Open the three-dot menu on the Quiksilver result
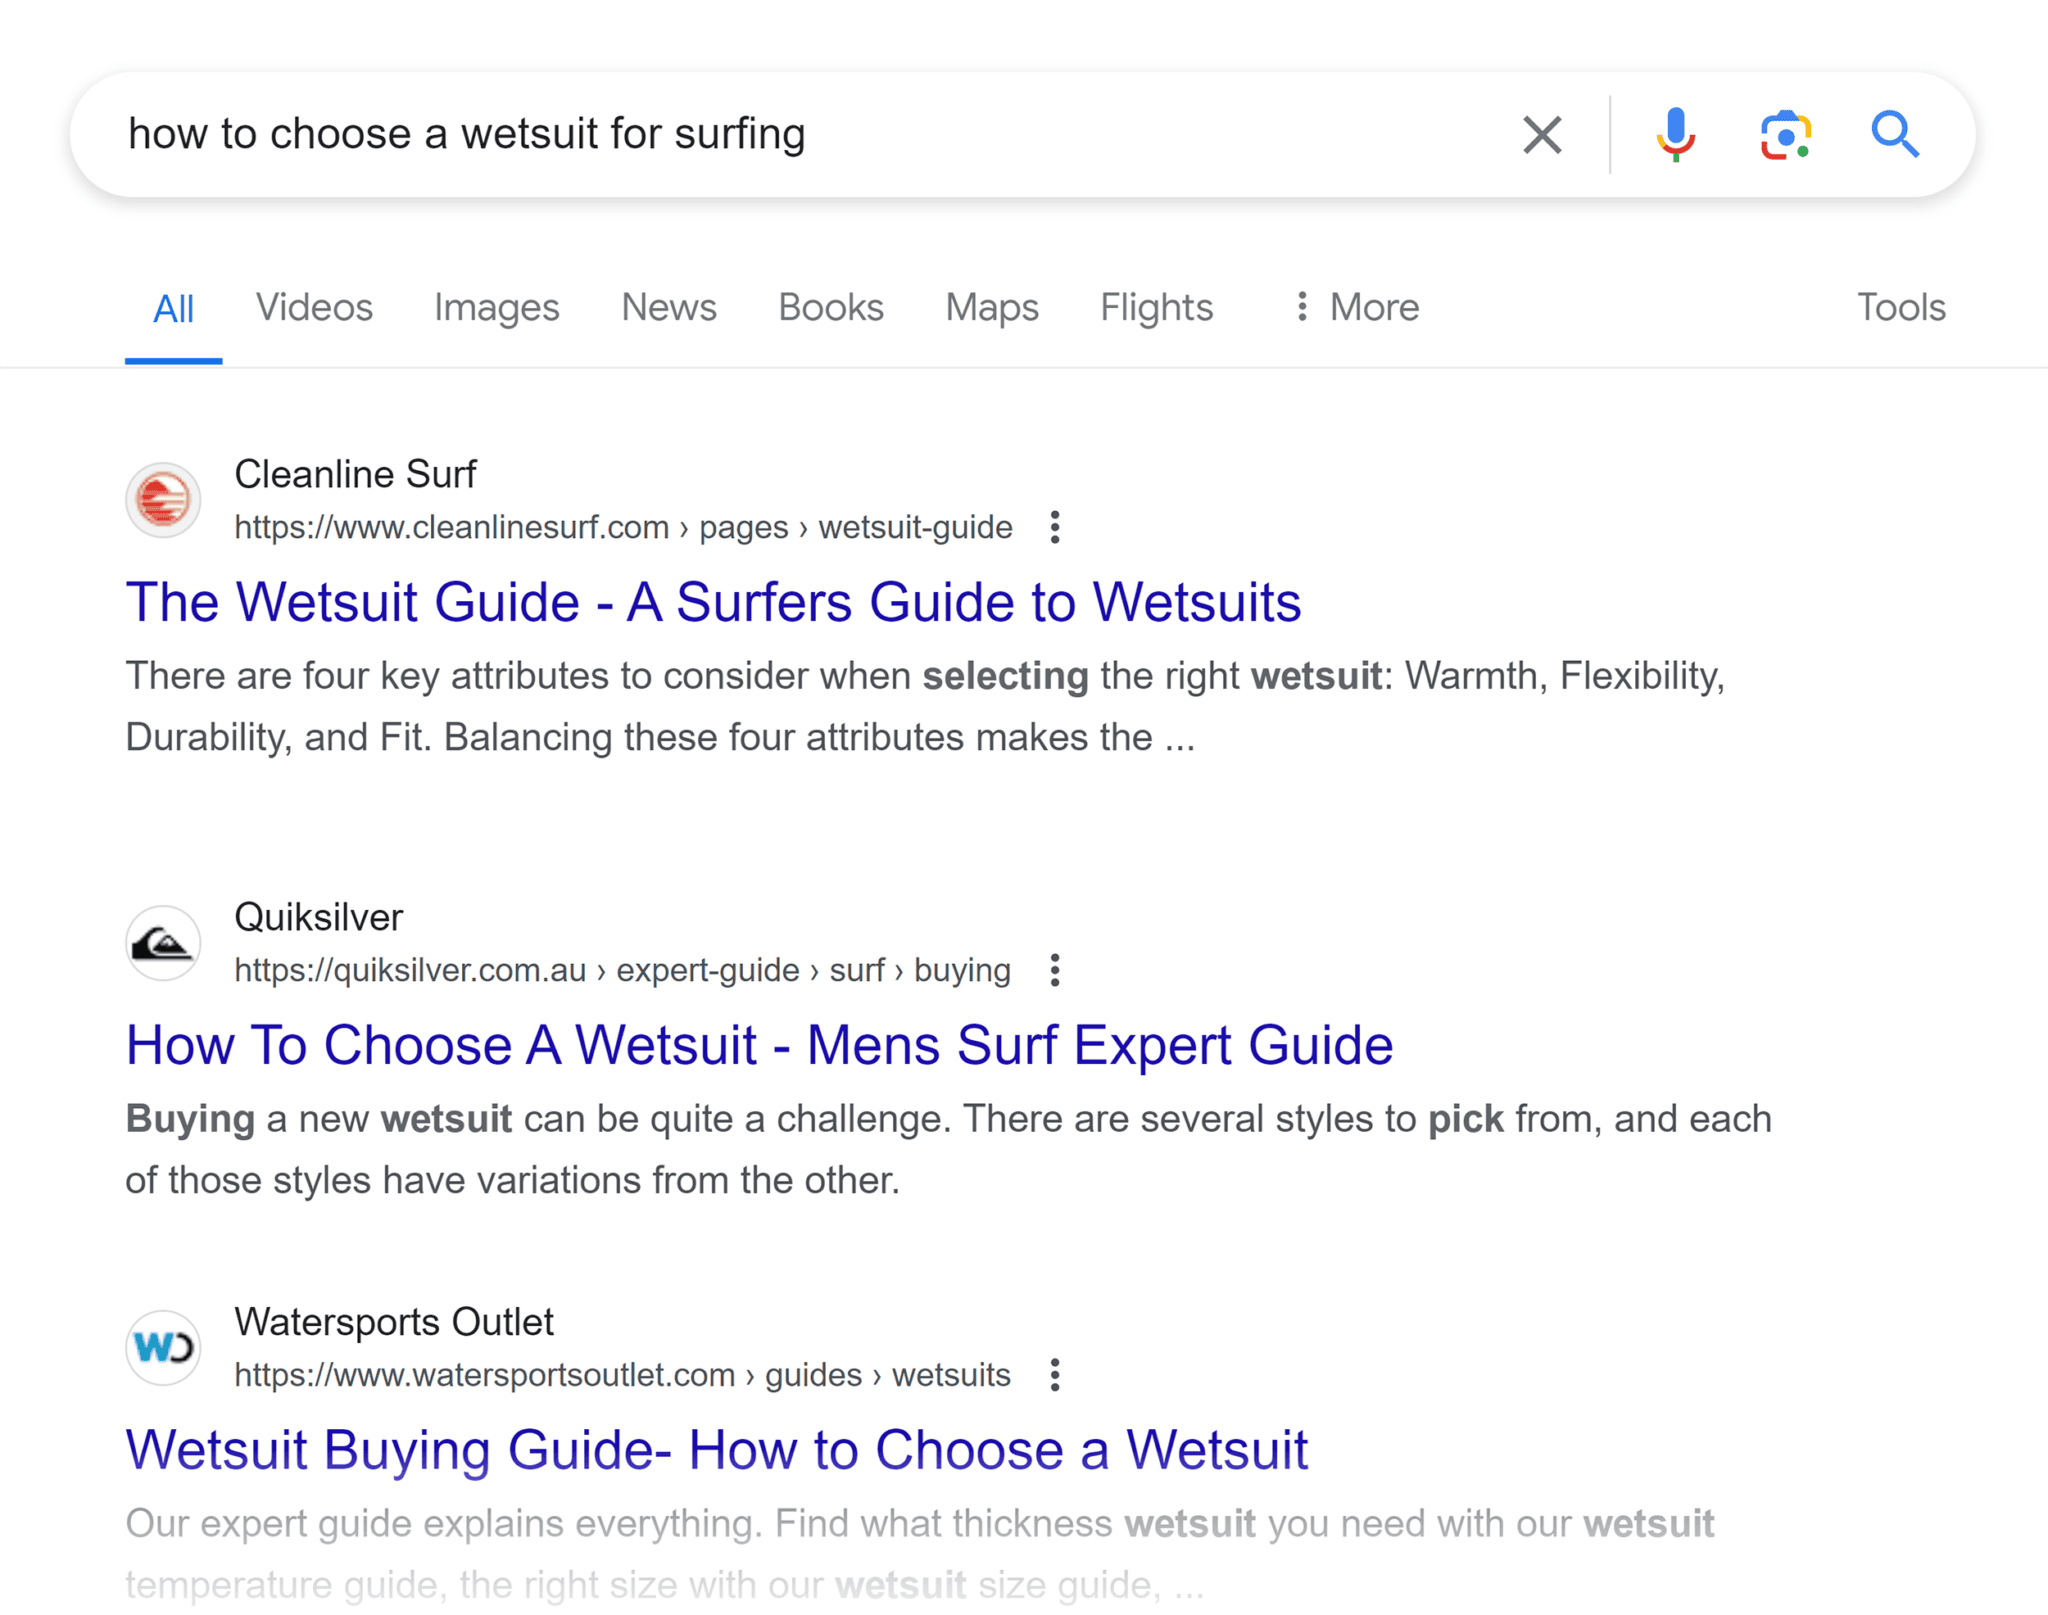2048x1615 pixels. pyautogui.click(x=1055, y=969)
